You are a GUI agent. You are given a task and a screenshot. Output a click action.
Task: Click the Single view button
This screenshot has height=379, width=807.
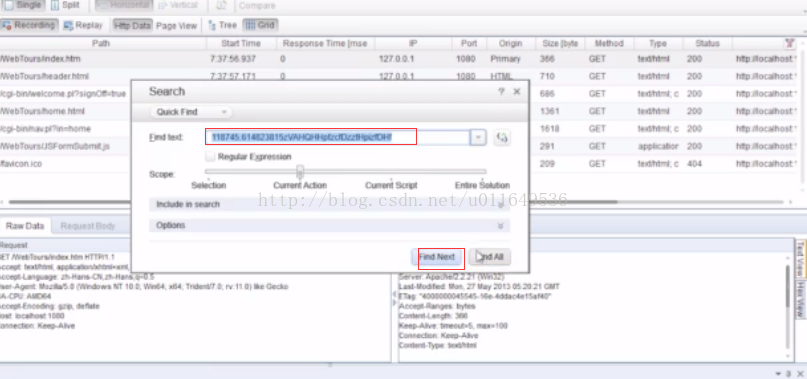coord(22,5)
